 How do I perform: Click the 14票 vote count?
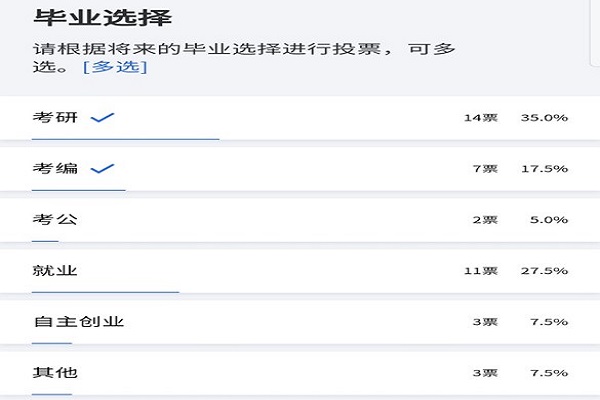[x=480, y=118]
